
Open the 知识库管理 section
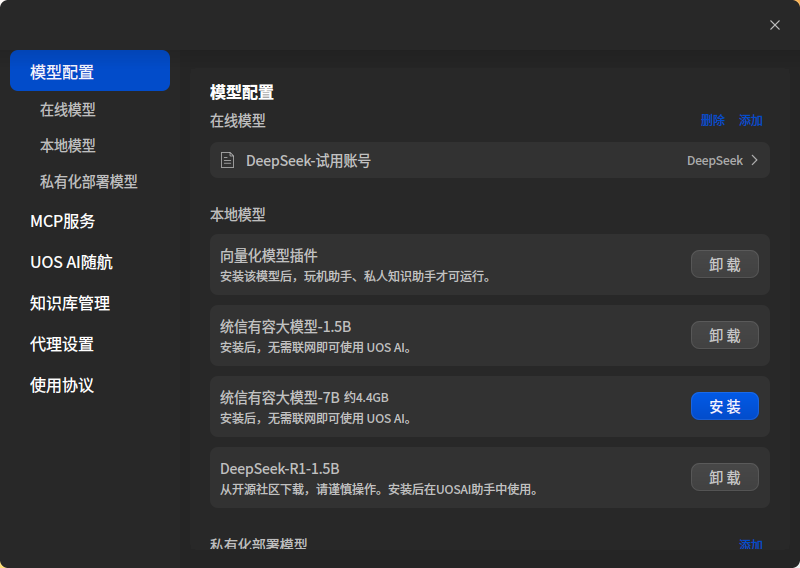(70, 303)
